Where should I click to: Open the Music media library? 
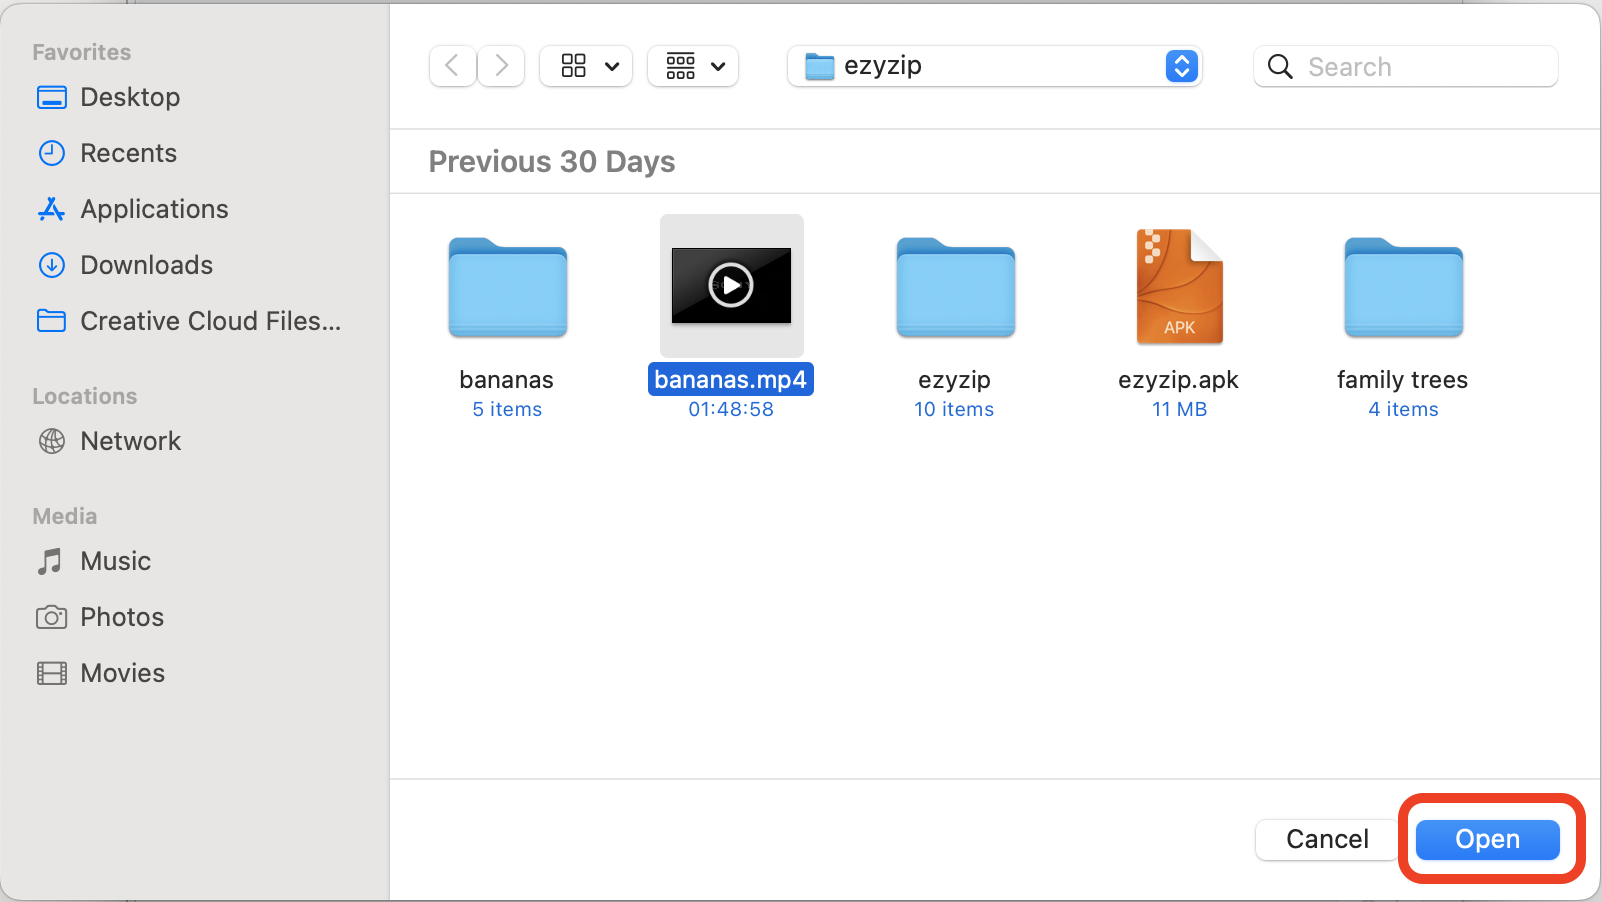click(115, 561)
